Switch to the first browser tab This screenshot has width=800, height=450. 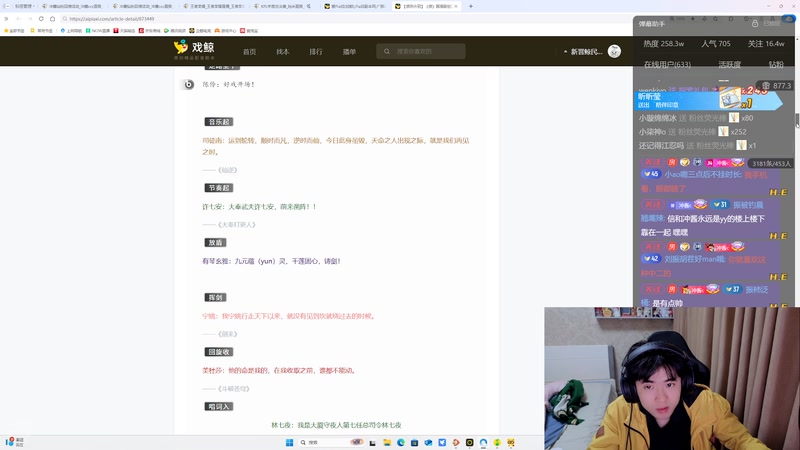coord(72,6)
